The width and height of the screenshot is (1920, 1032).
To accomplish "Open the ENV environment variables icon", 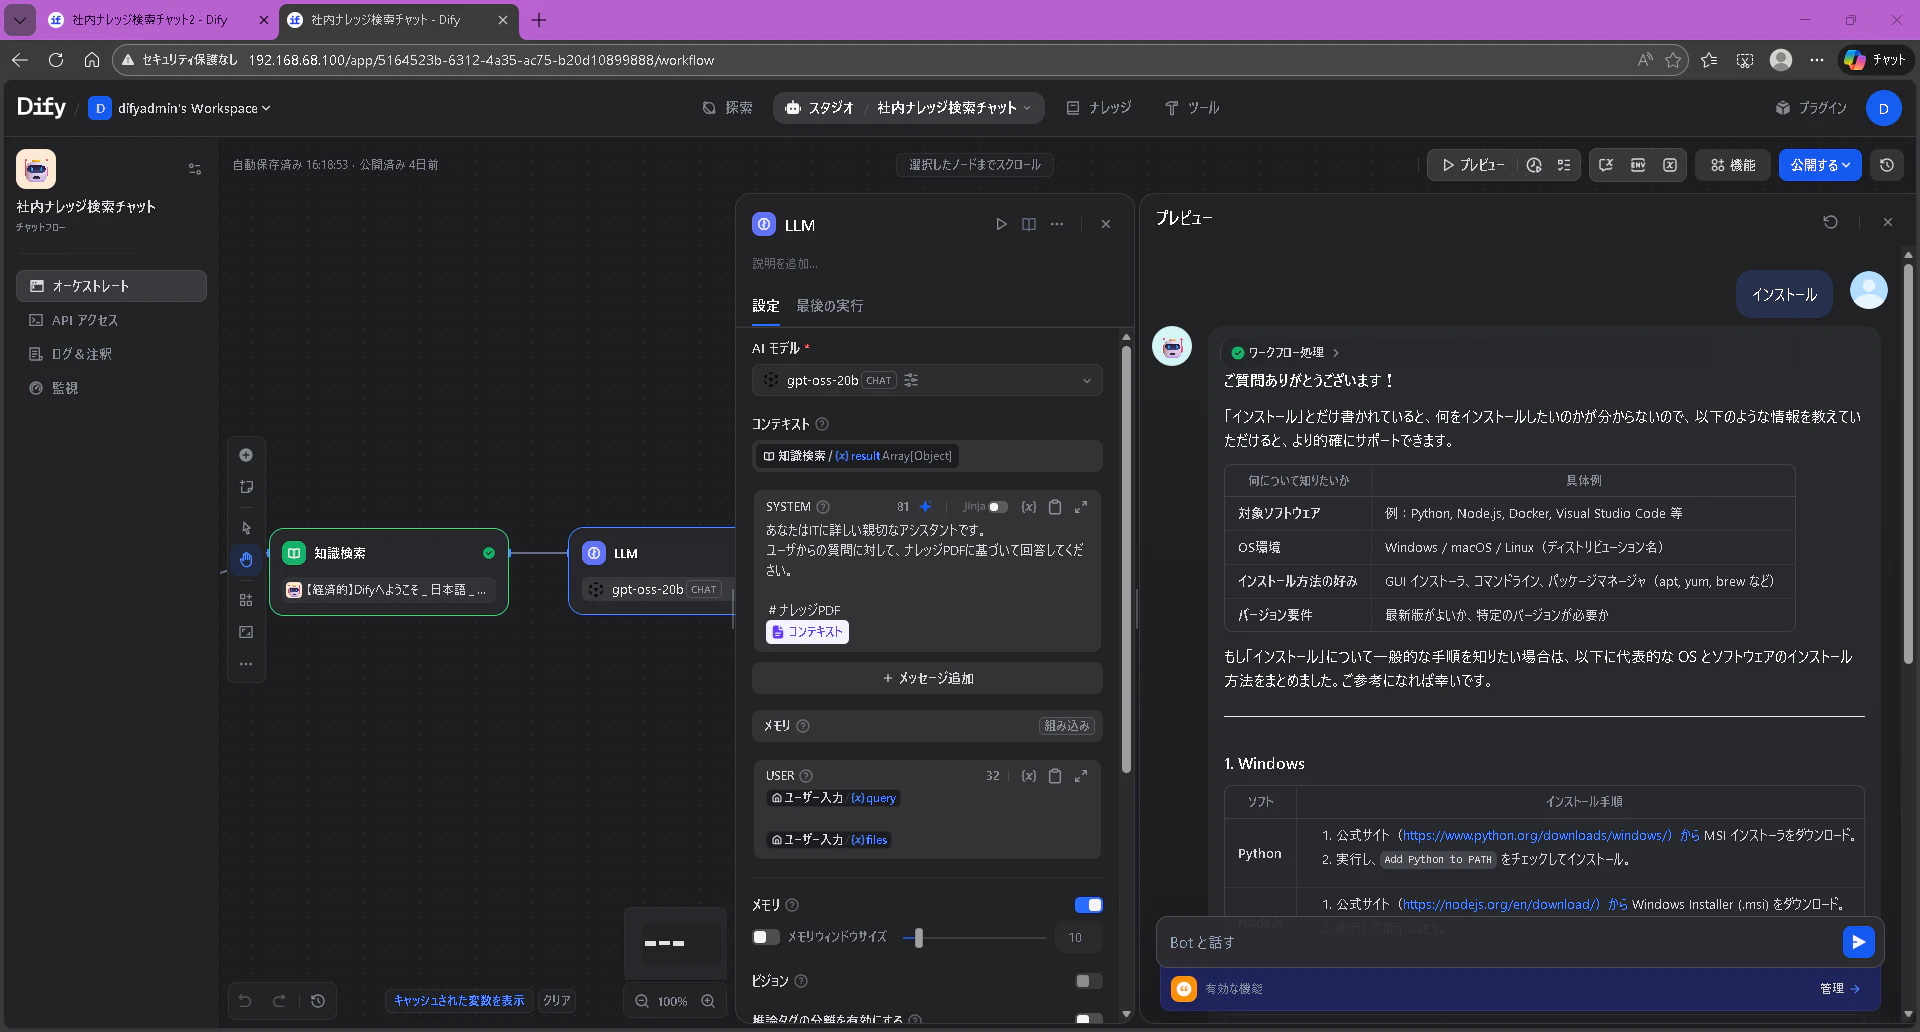I will 1638,165.
